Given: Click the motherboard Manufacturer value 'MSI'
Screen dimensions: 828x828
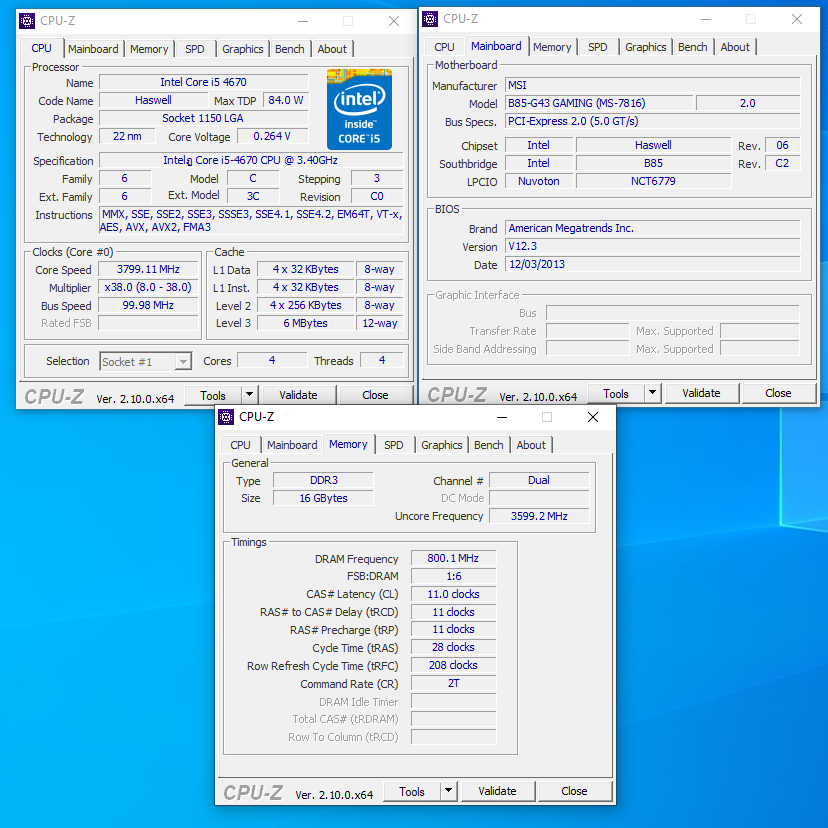Looking at the screenshot, I should 653,86.
